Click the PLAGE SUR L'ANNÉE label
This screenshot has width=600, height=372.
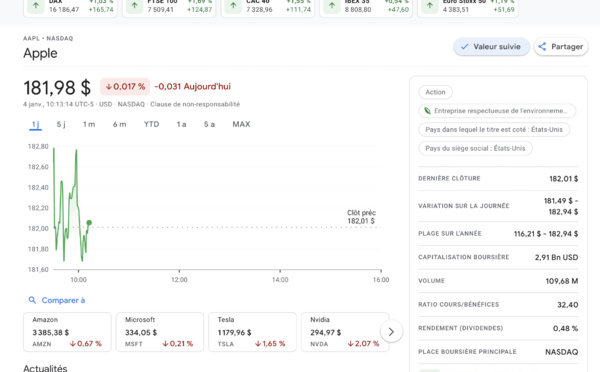point(450,233)
